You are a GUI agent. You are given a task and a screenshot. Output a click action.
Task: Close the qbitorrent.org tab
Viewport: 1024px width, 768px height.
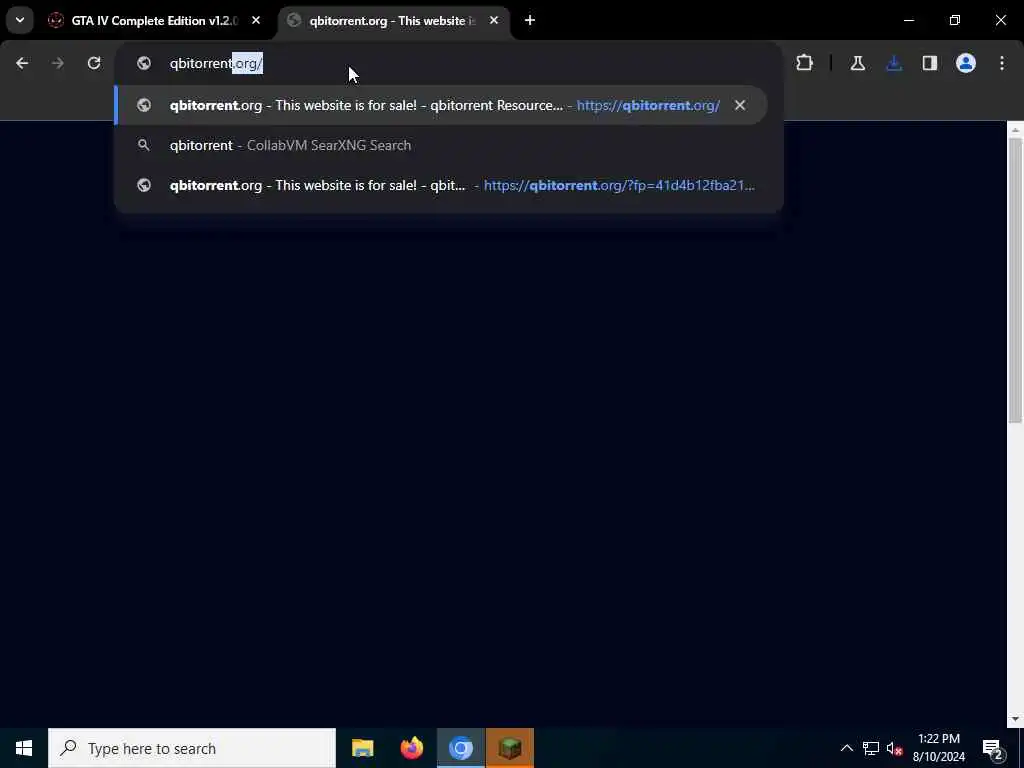(494, 21)
